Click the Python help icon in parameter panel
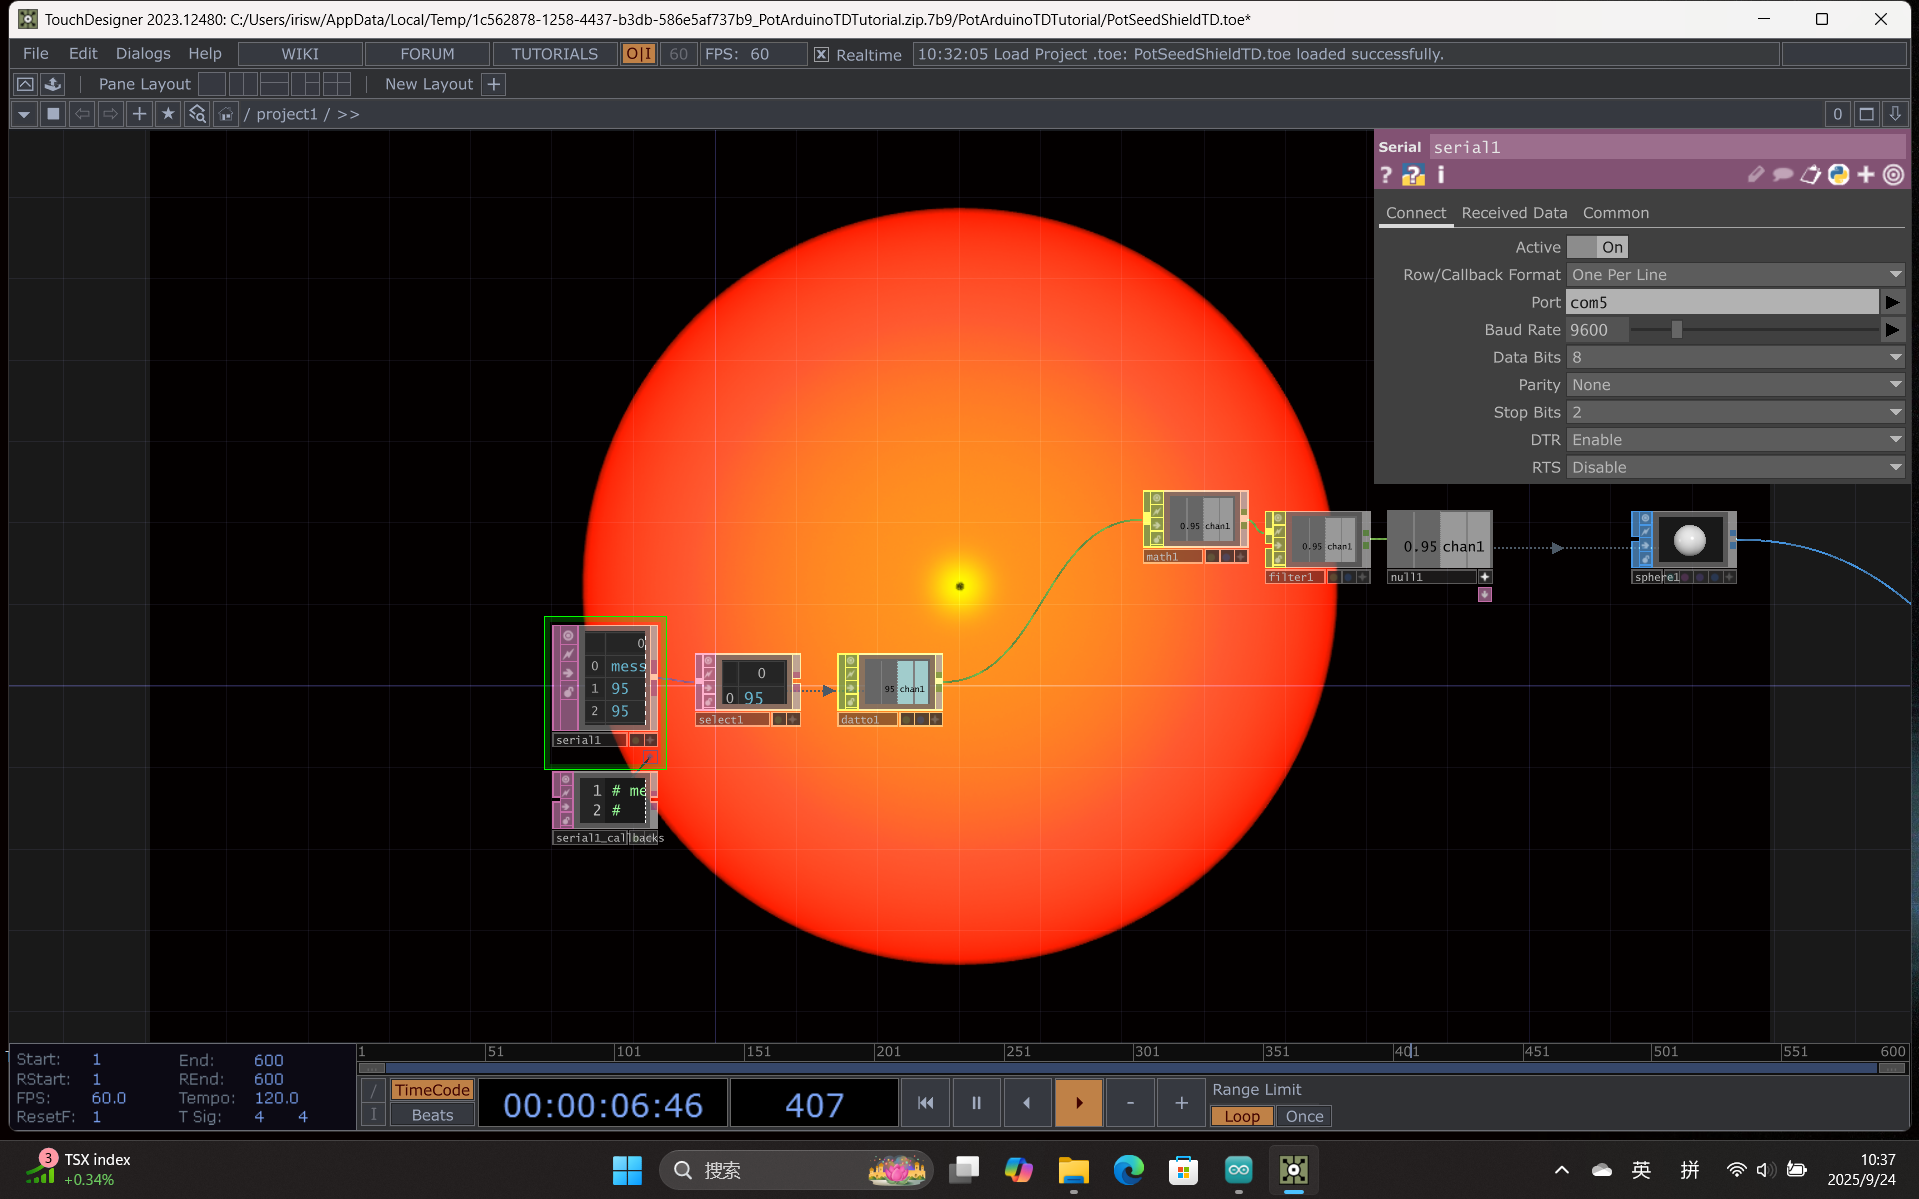 click(x=1412, y=176)
